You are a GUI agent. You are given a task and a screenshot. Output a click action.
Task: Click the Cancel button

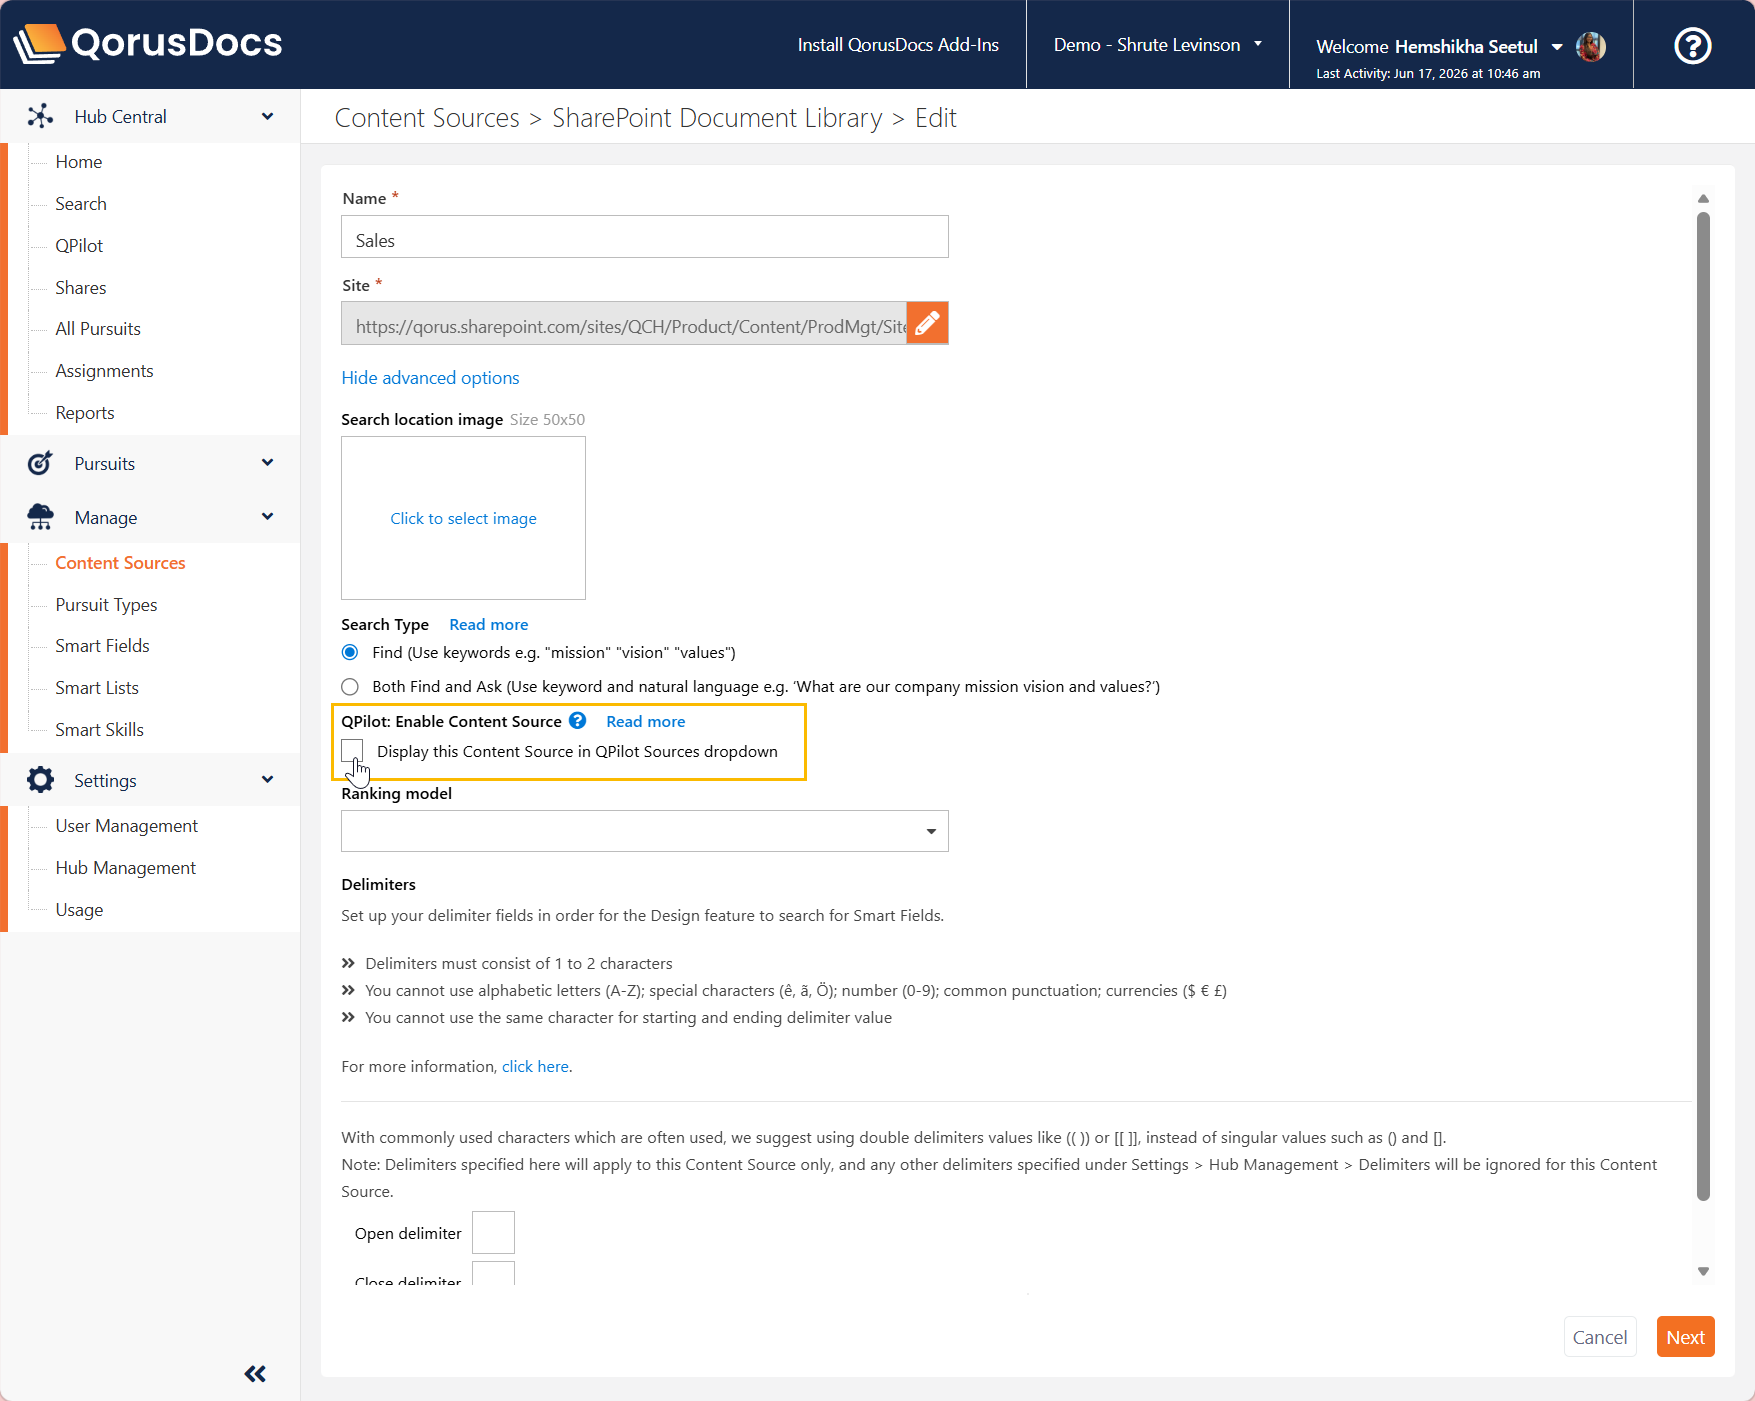1599,1337
